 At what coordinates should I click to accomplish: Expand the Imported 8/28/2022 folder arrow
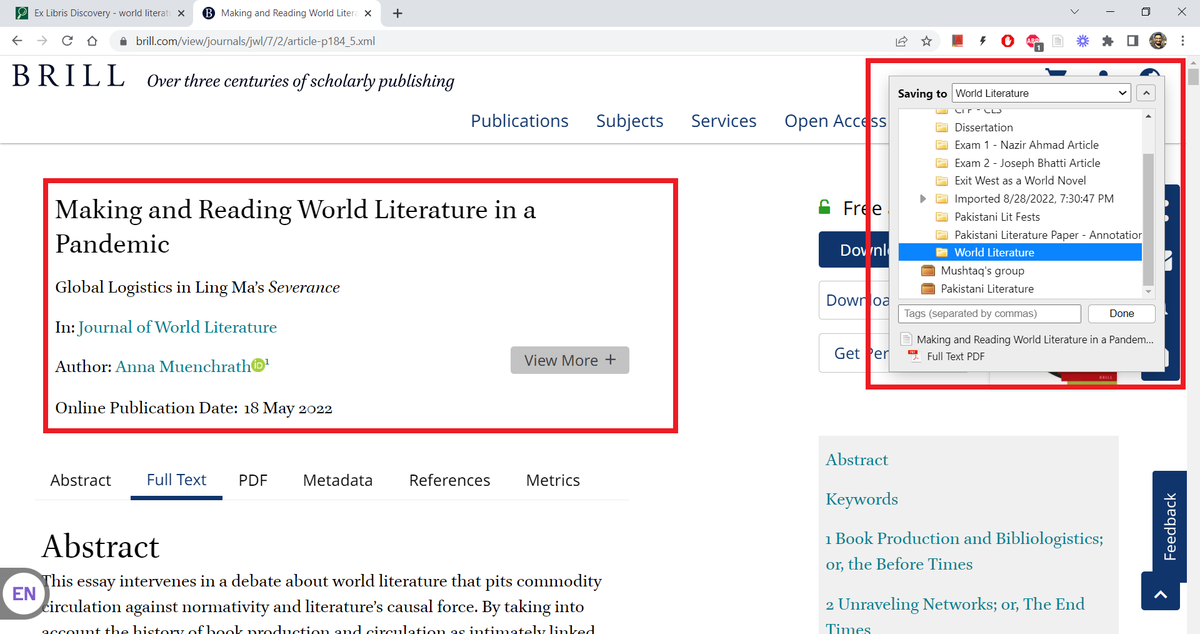tap(923, 199)
